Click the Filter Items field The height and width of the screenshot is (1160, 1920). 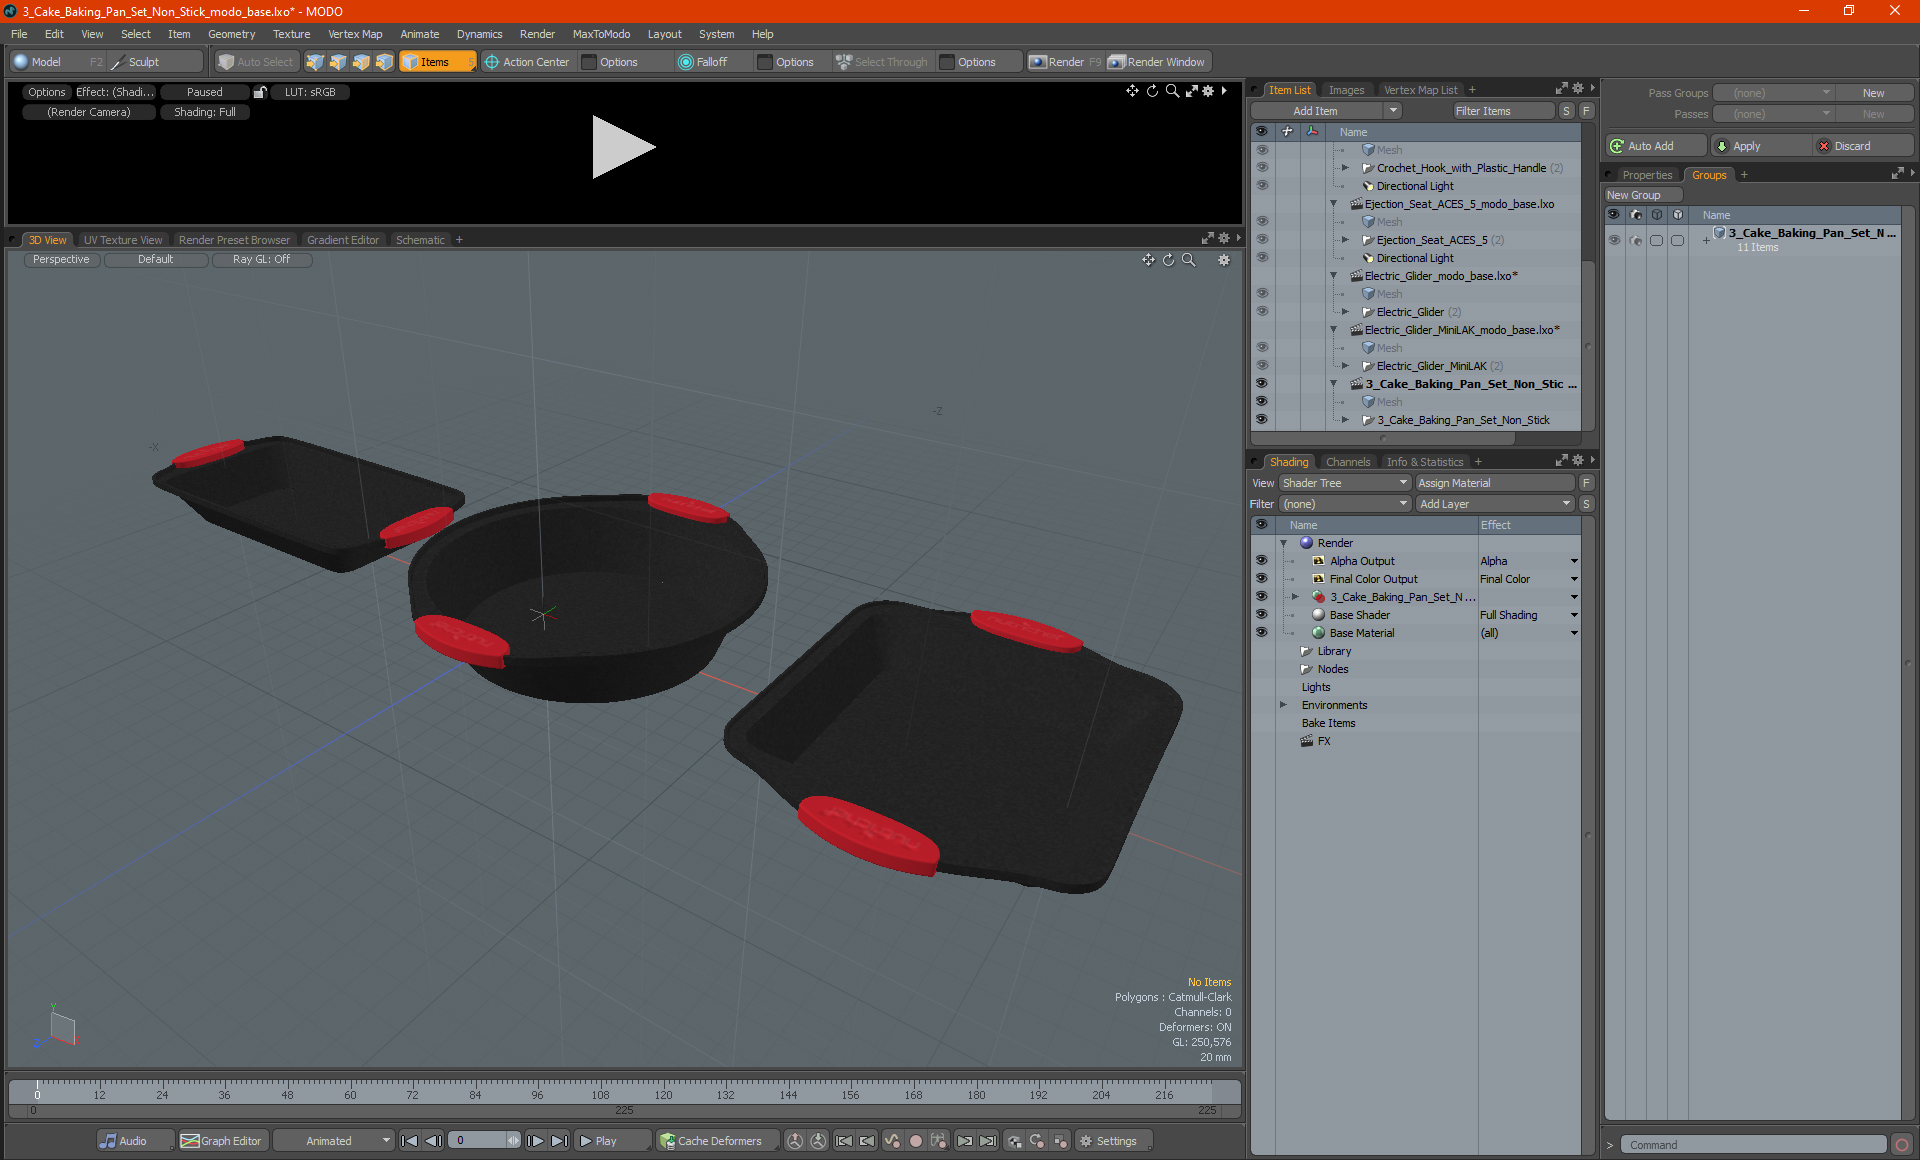coord(1503,111)
